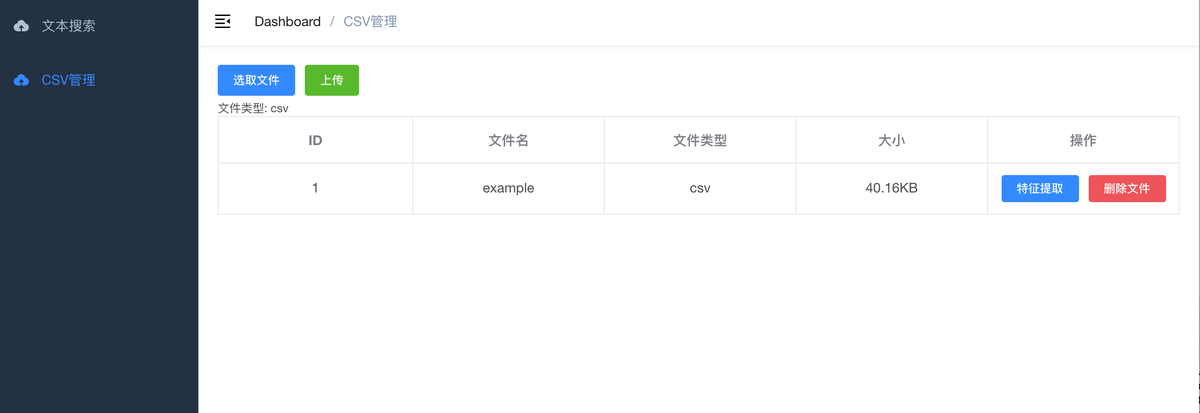Click the 文件类型 column header
Viewport: 1200px width, 413px height.
tap(700, 140)
